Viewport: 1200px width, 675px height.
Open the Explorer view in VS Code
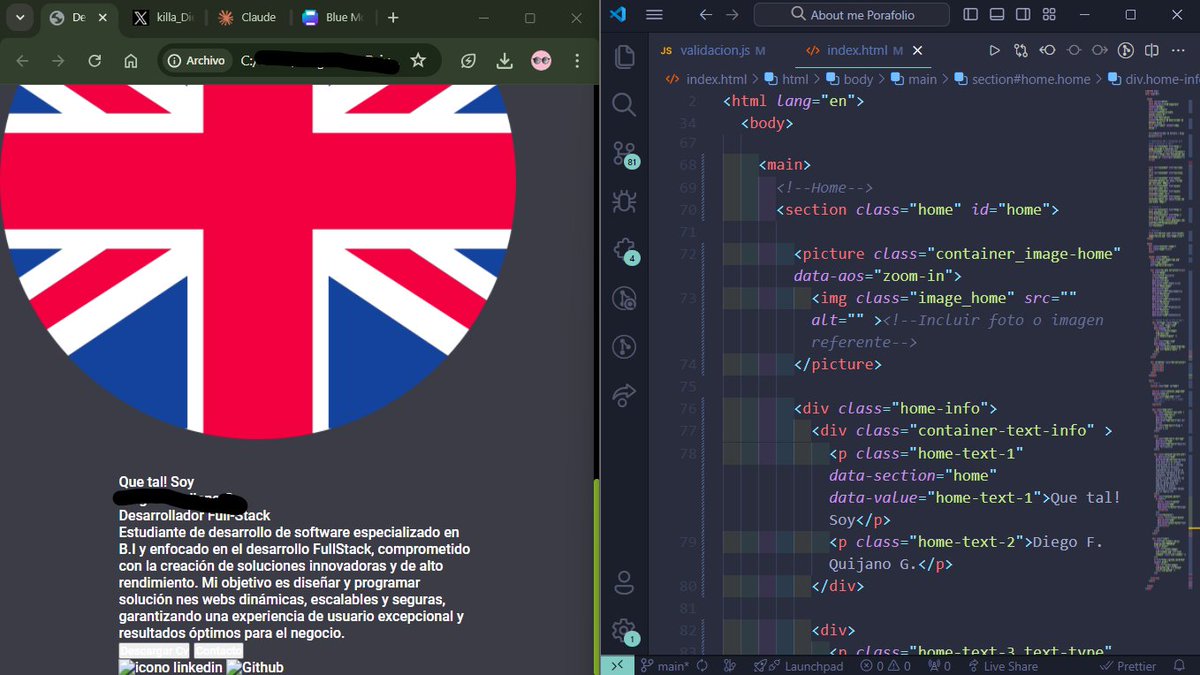tap(625, 56)
